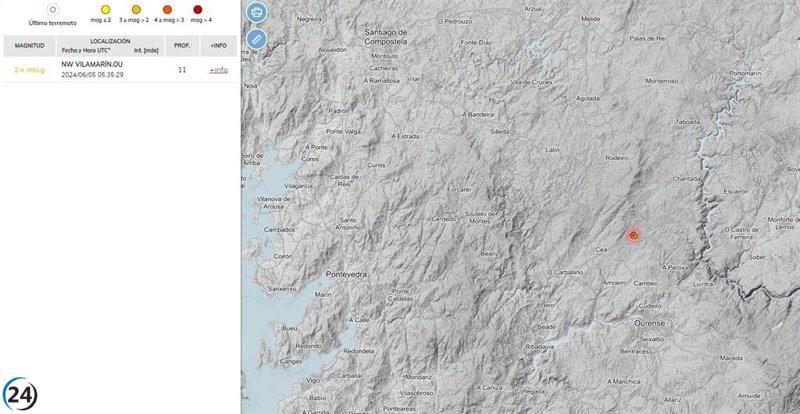Select the dark red mag > 4 legend dot
The image size is (800, 414).
coord(198,9)
